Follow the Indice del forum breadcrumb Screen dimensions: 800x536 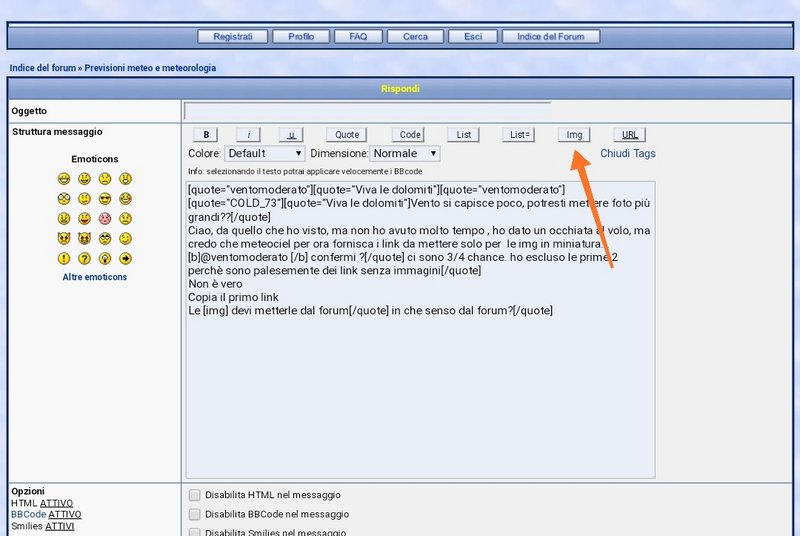point(43,68)
